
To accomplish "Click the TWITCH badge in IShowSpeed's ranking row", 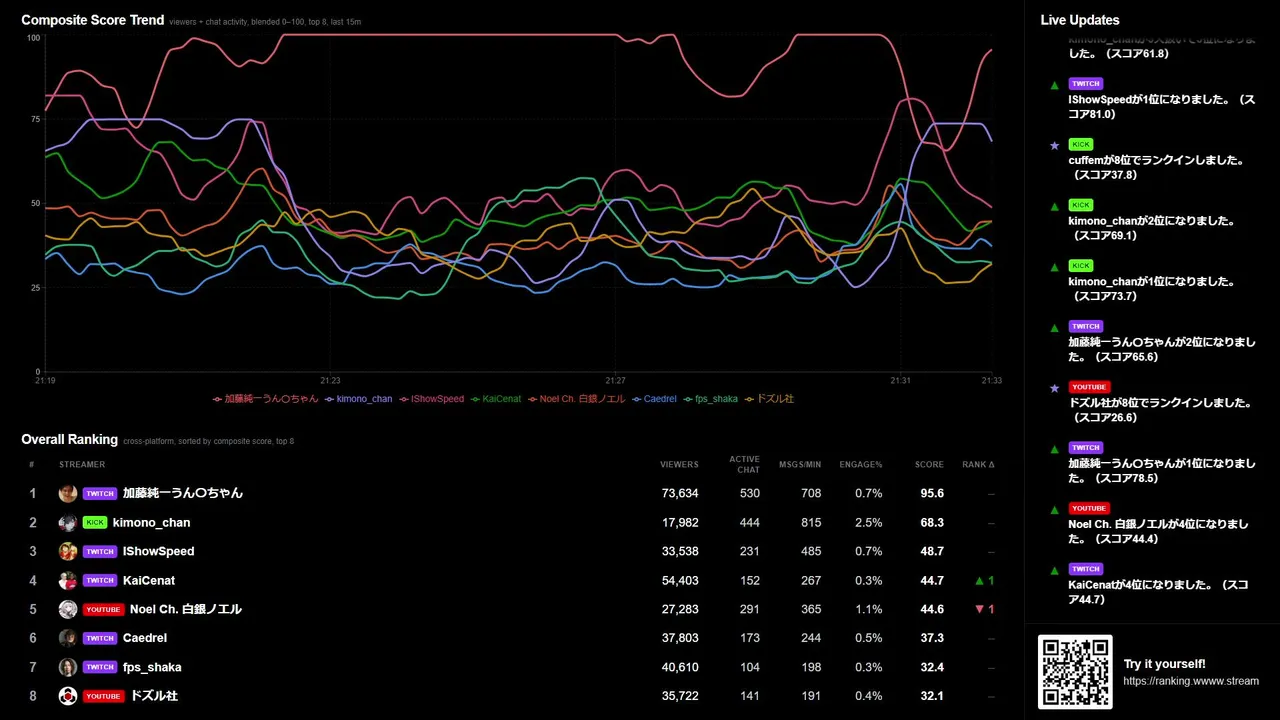I will pos(100,551).
